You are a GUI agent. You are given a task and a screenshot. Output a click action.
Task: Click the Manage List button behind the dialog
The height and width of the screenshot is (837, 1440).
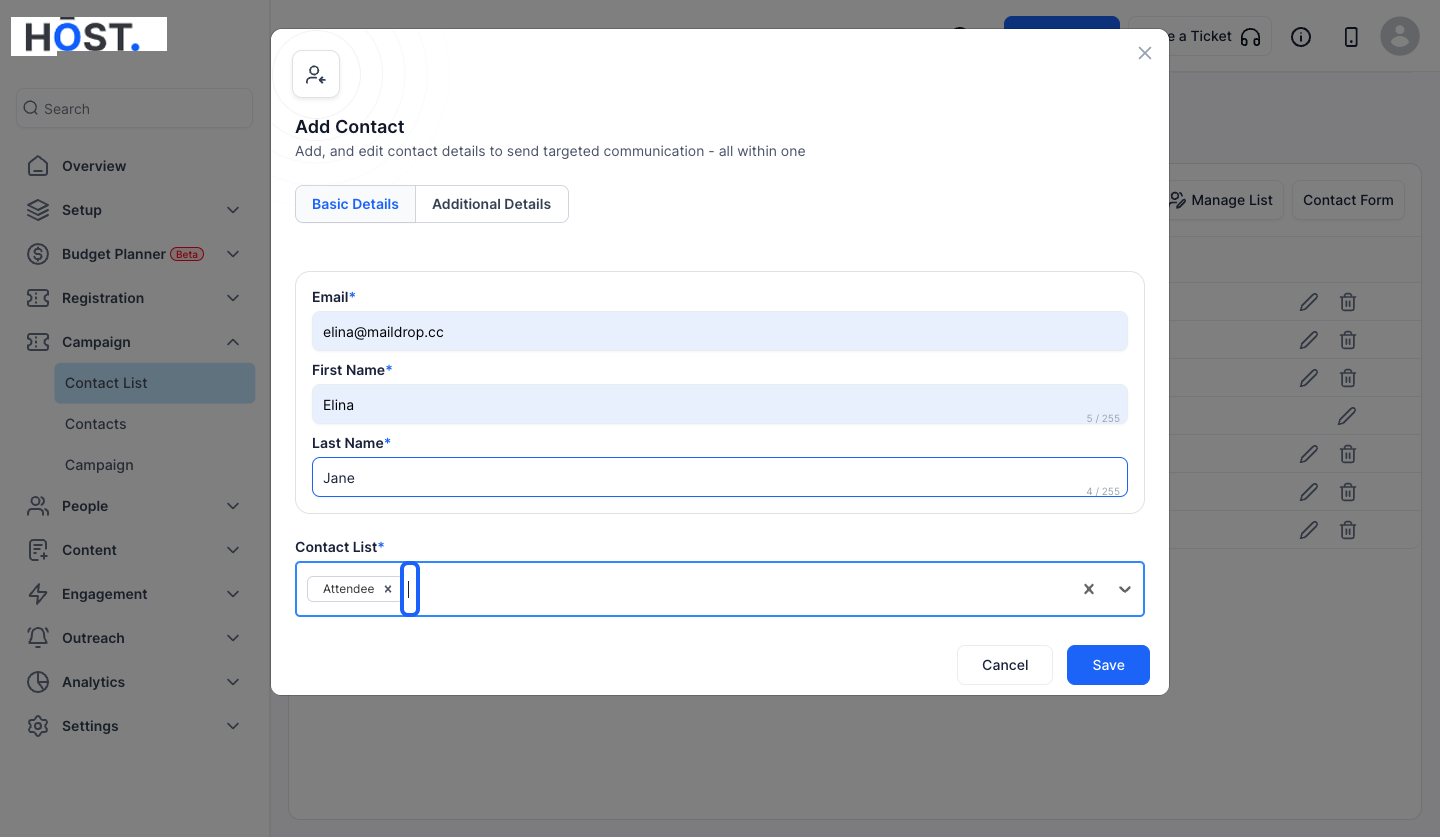click(1226, 200)
